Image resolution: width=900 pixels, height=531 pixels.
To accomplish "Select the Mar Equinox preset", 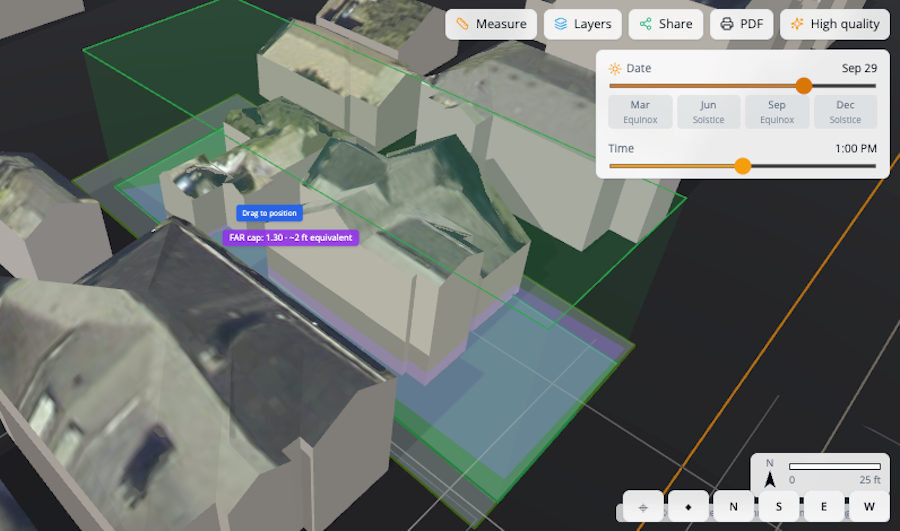I will point(640,112).
